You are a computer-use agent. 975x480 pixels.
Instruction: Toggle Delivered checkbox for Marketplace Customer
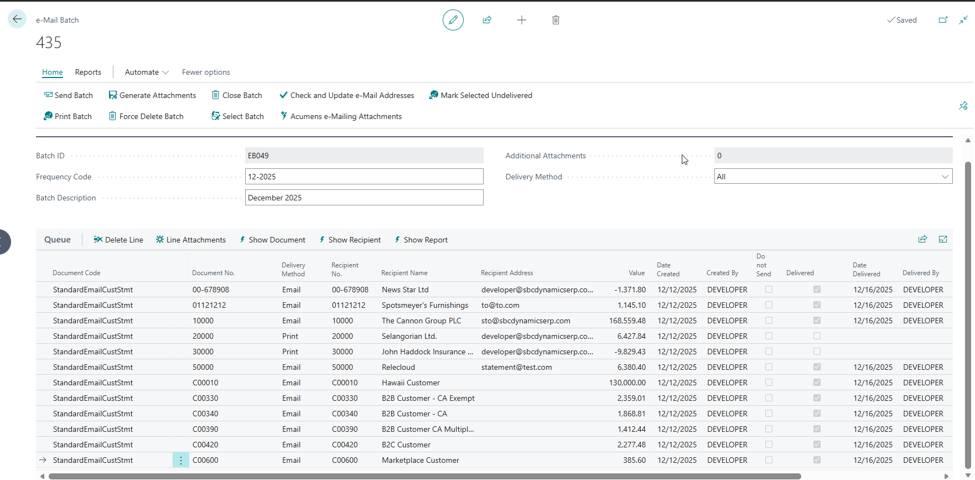(816, 460)
